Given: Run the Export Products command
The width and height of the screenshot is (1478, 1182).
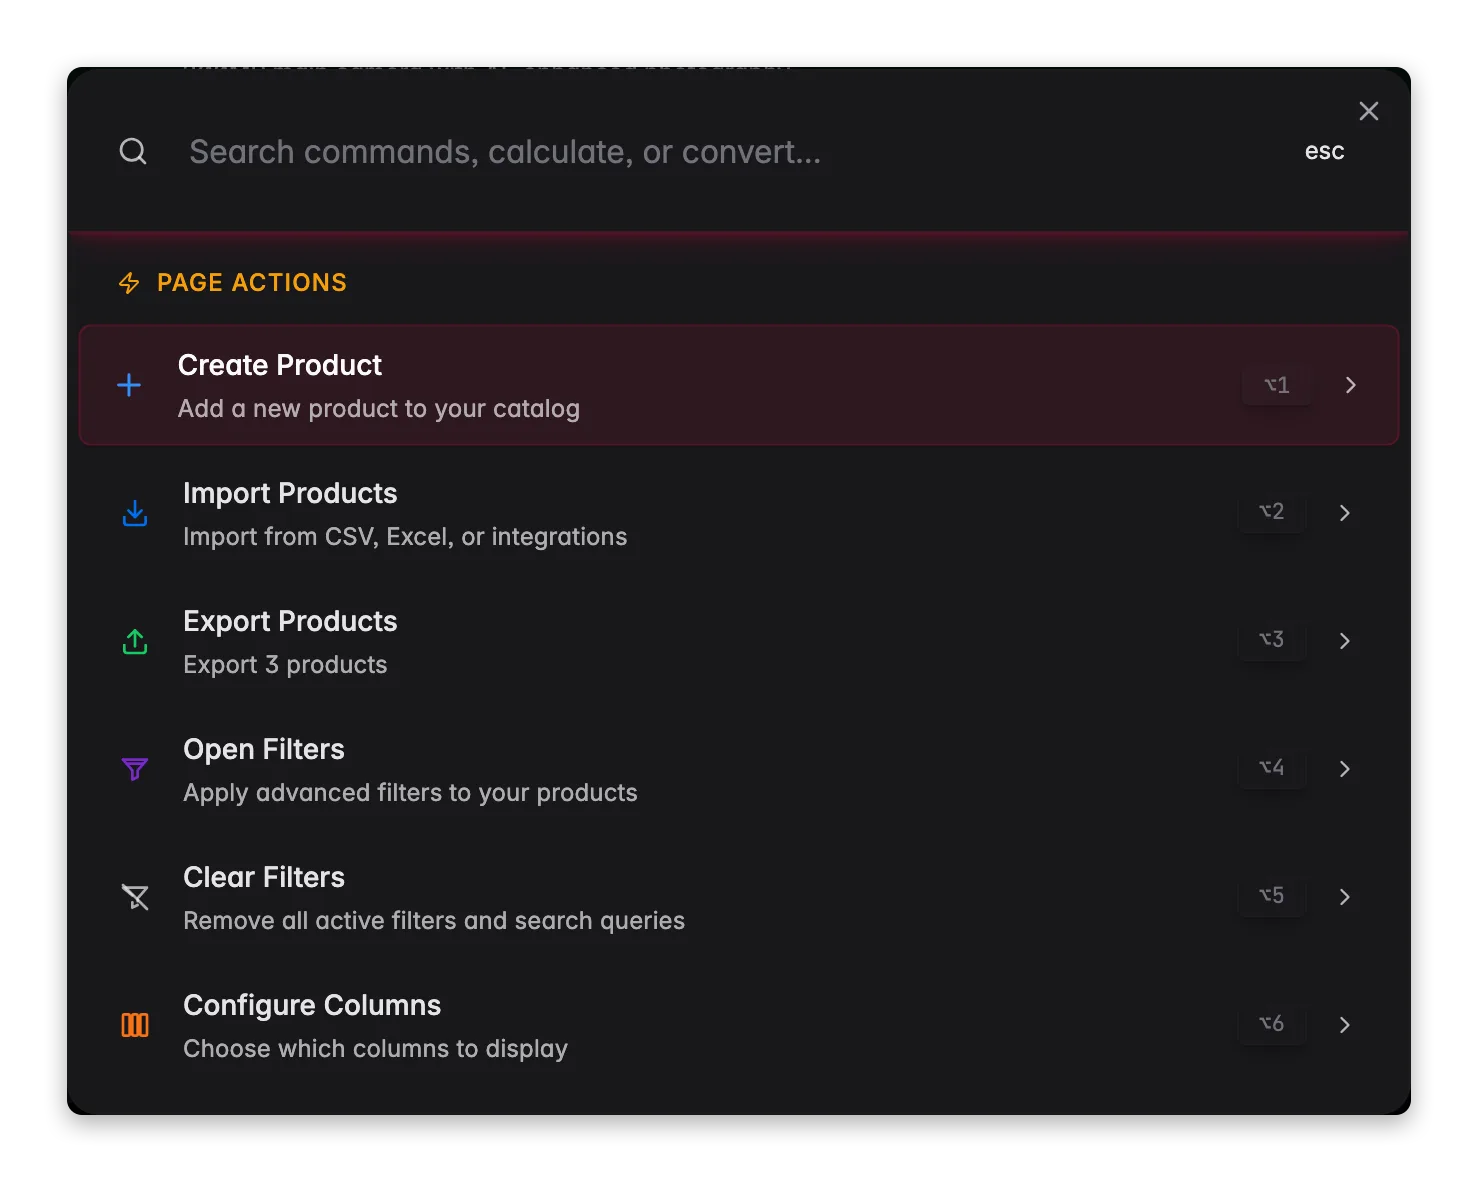Looking at the screenshot, I should point(739,641).
